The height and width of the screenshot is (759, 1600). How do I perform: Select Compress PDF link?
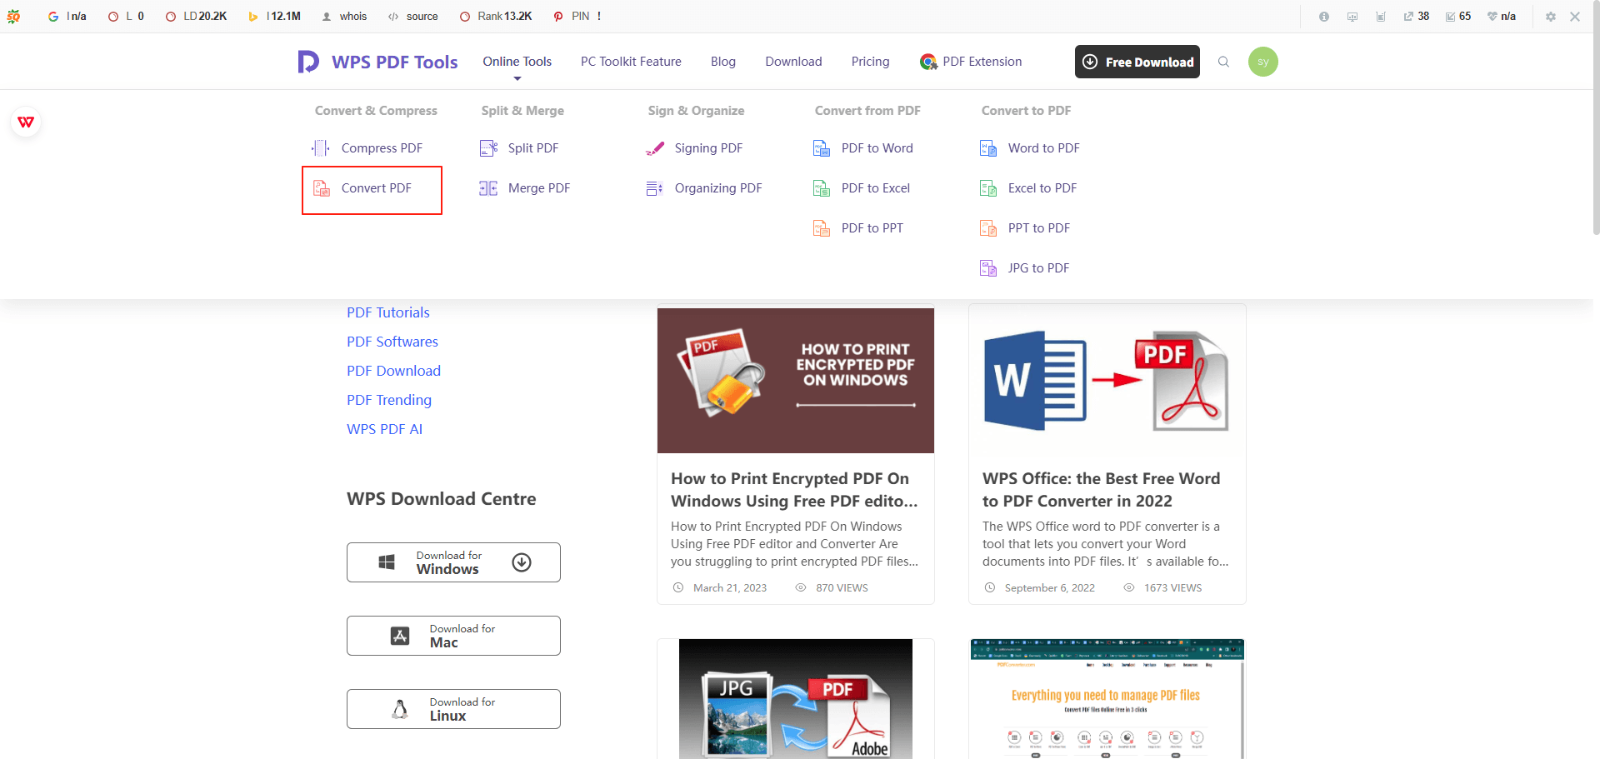coord(382,148)
